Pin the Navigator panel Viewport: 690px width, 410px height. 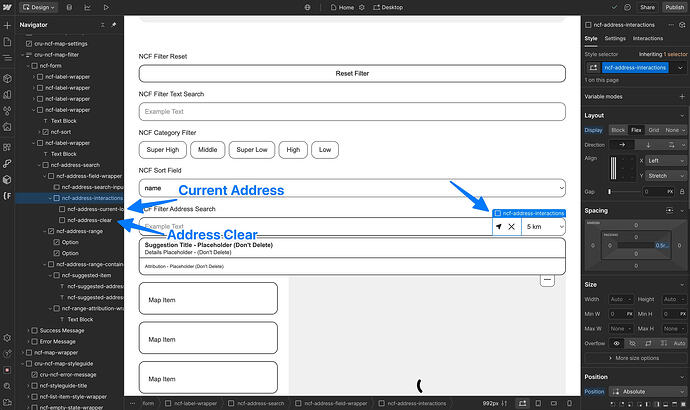point(114,25)
